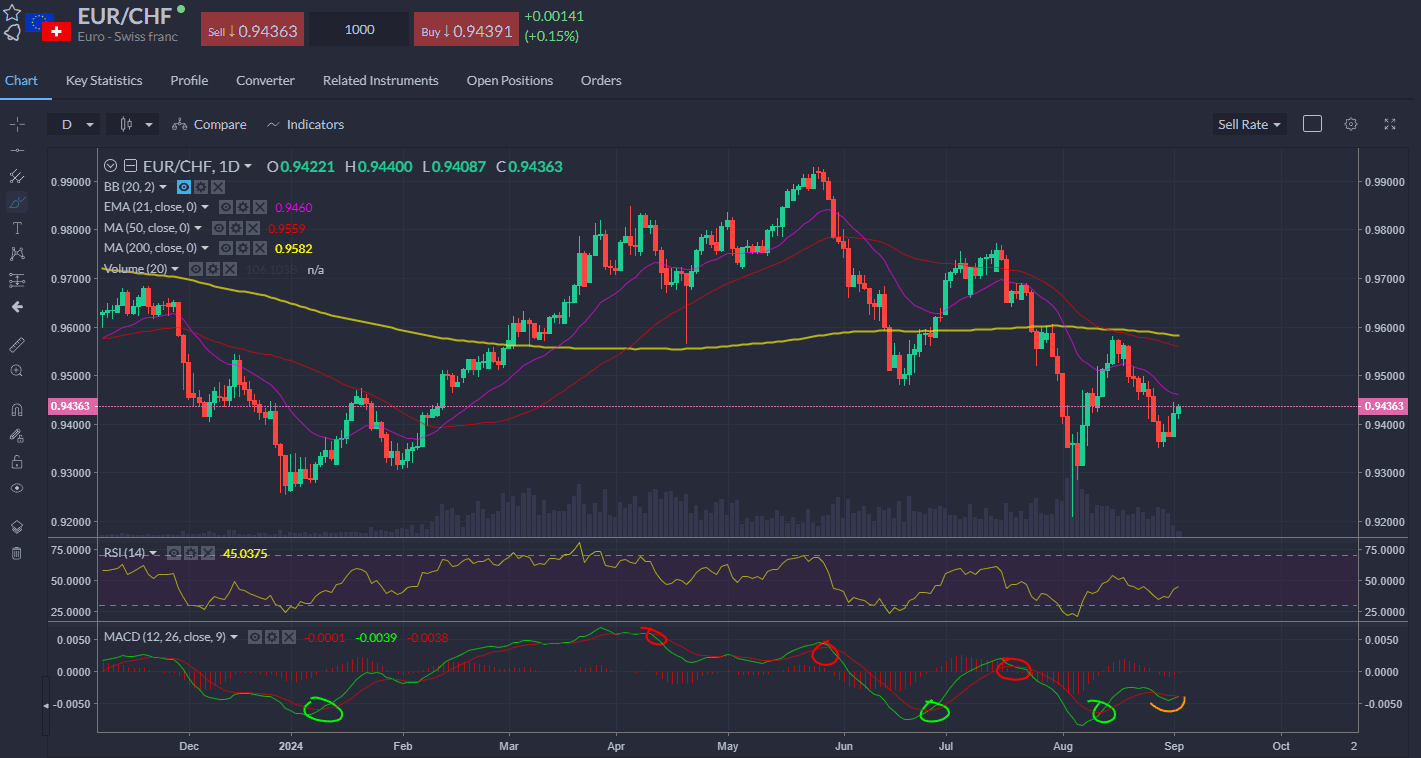Click the 1000 trade amount field
This screenshot has height=758, width=1421.
[x=359, y=30]
